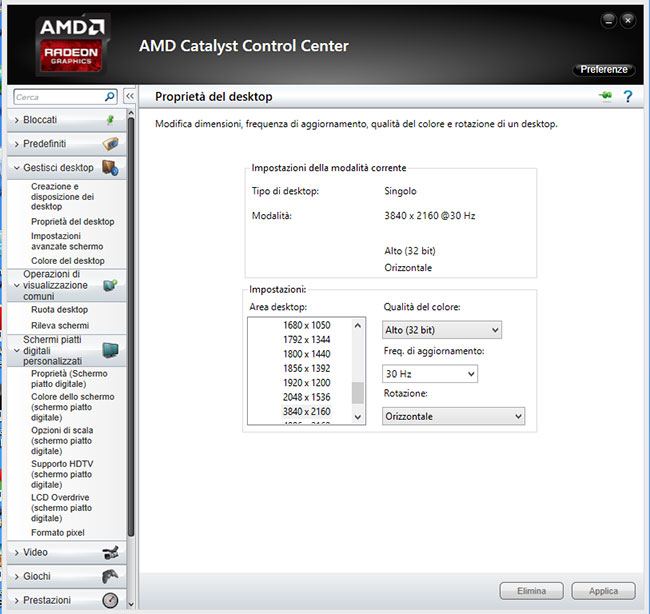The width and height of the screenshot is (650, 614).
Task: Open Ruota desktop page
Action: (x=59, y=310)
